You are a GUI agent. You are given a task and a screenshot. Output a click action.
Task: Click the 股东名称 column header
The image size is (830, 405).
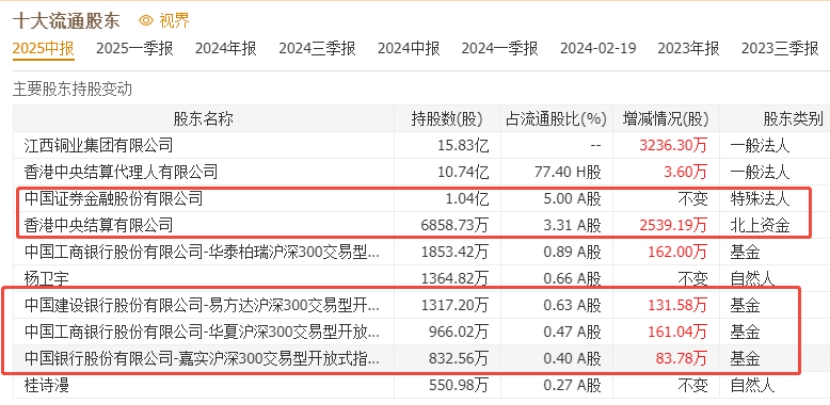click(203, 119)
